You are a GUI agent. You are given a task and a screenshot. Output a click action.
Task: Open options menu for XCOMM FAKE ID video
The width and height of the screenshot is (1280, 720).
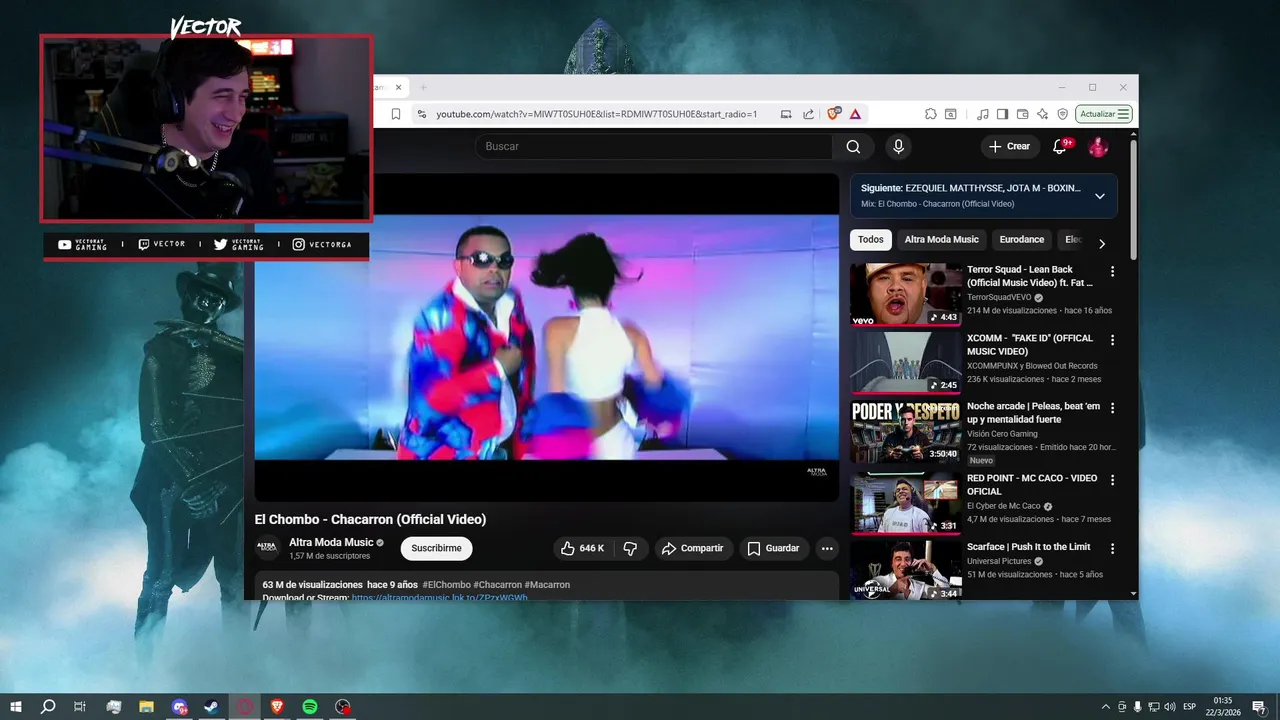(x=1112, y=340)
